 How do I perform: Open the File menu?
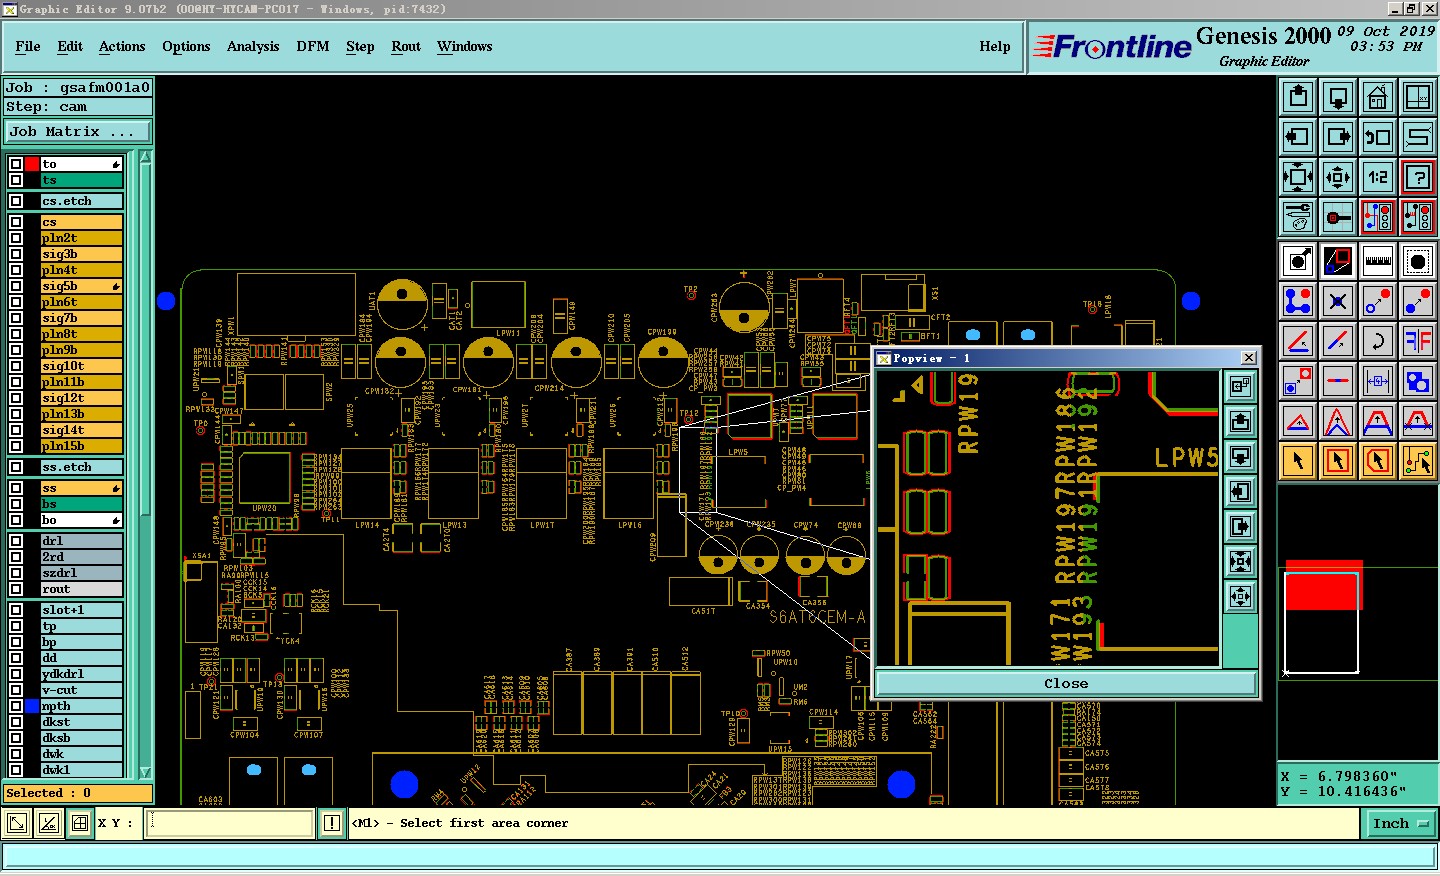click(28, 46)
